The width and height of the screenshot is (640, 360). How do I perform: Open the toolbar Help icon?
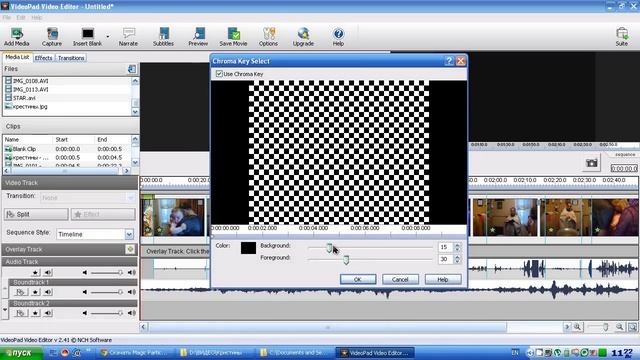pos(338,37)
